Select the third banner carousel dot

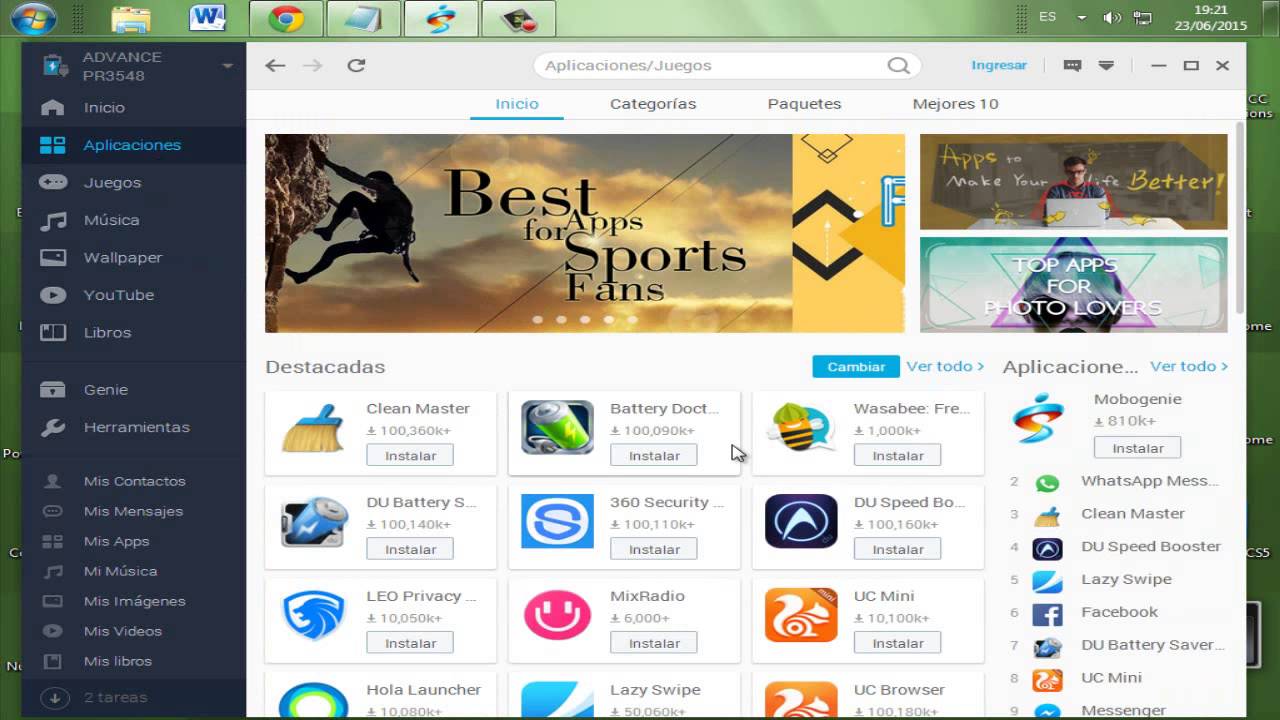coord(585,320)
